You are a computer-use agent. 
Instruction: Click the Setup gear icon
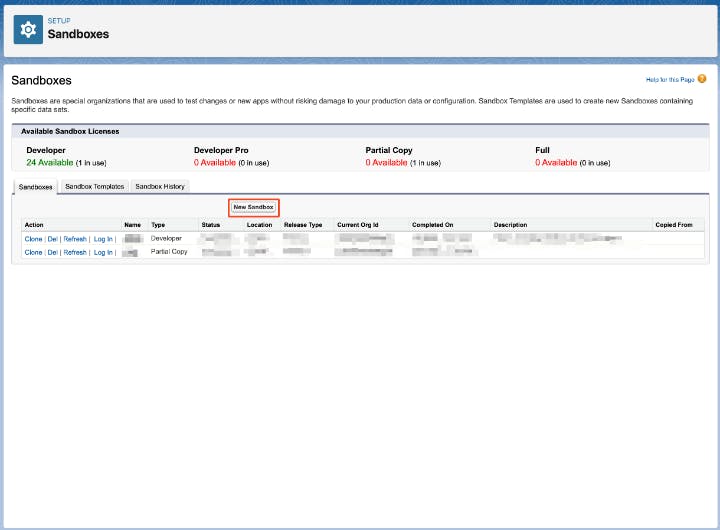[x=28, y=29]
